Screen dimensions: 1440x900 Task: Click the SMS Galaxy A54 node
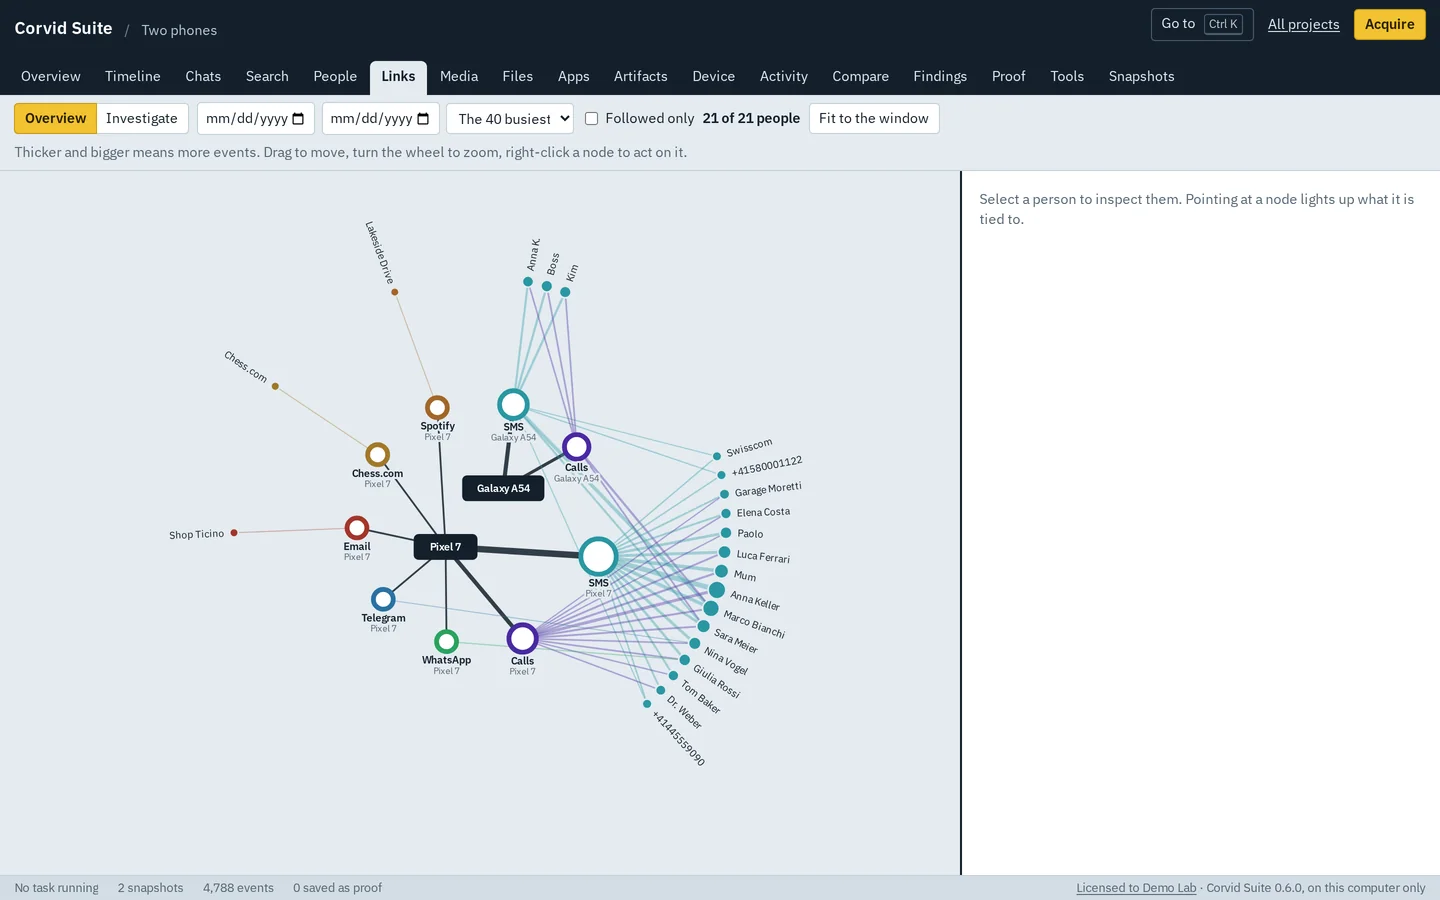[513, 404]
